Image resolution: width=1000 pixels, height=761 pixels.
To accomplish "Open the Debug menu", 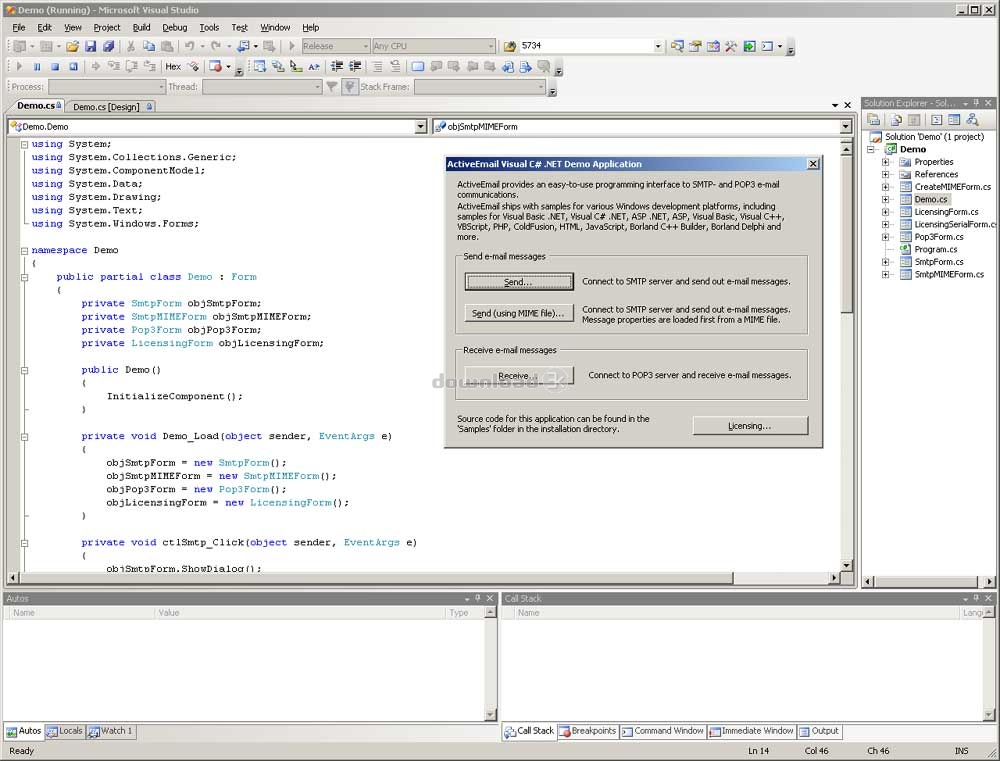I will (175, 27).
